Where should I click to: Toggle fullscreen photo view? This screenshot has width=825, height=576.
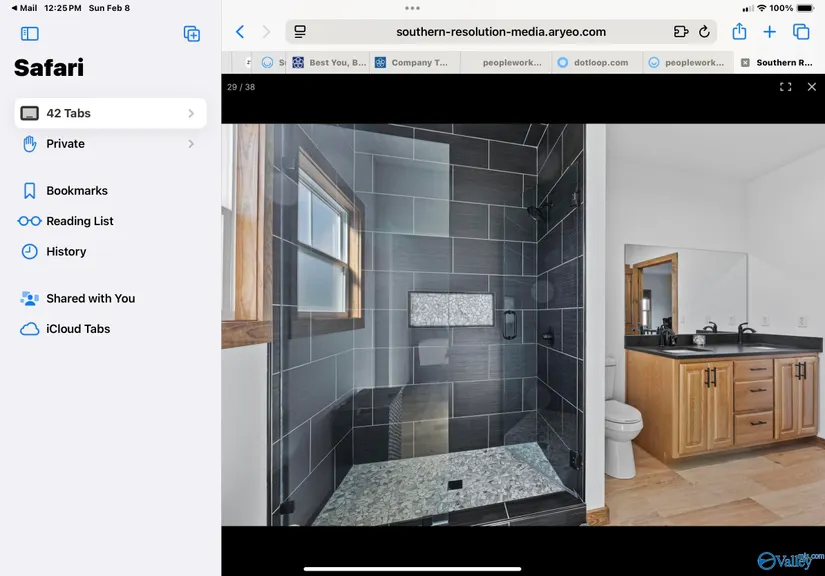pos(786,87)
